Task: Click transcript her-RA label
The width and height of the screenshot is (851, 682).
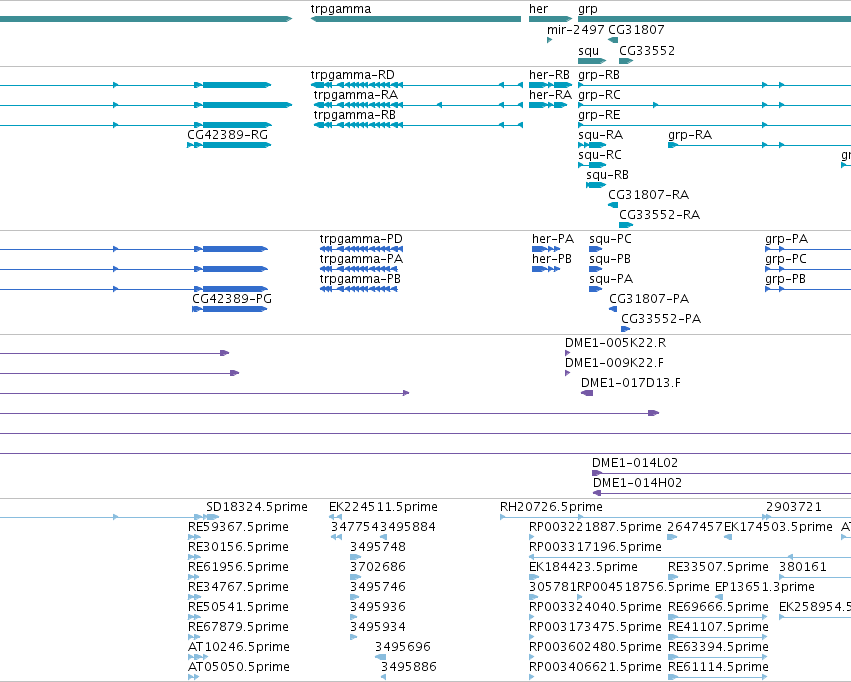Action: [x=550, y=95]
